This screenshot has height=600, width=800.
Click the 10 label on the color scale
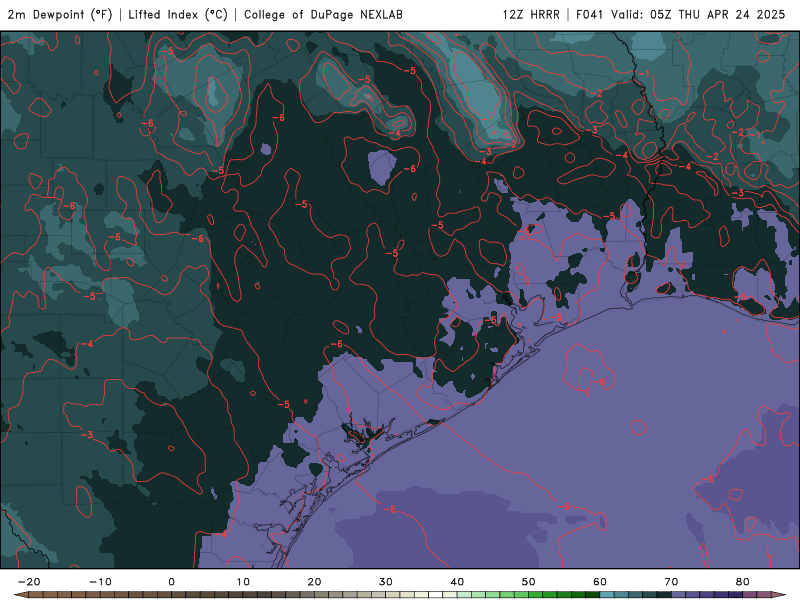(x=243, y=582)
